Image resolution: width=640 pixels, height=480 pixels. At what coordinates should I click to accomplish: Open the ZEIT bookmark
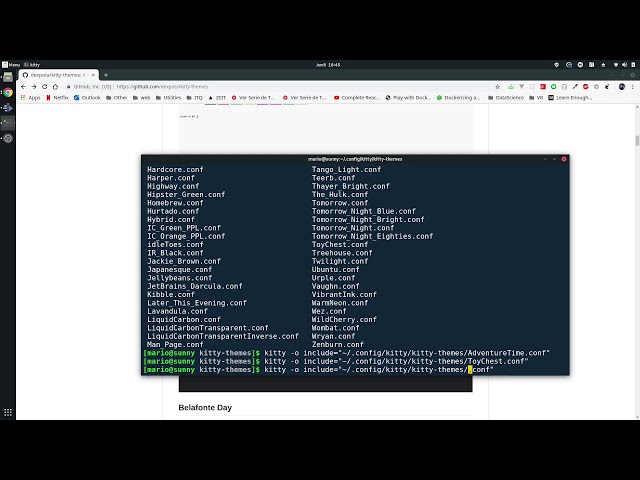[x=217, y=98]
